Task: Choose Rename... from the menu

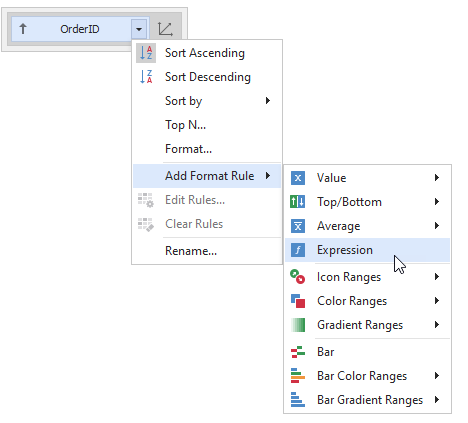Action: pos(207,251)
